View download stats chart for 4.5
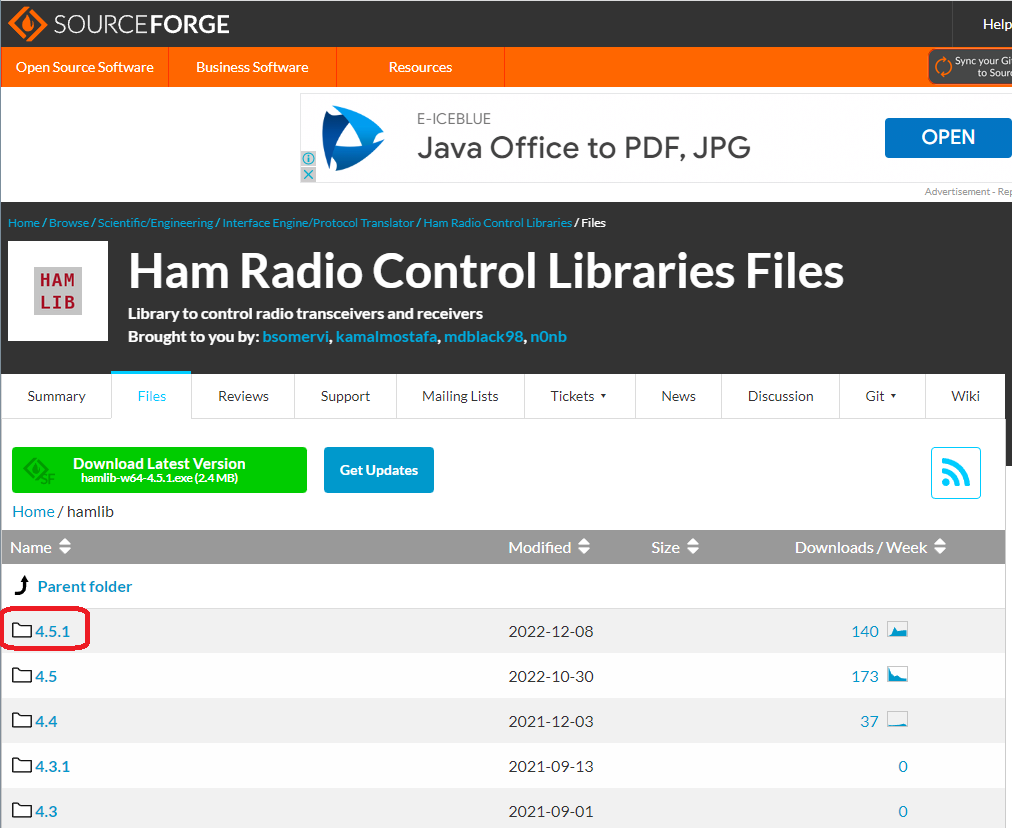This screenshot has height=828, width=1012. tap(897, 675)
